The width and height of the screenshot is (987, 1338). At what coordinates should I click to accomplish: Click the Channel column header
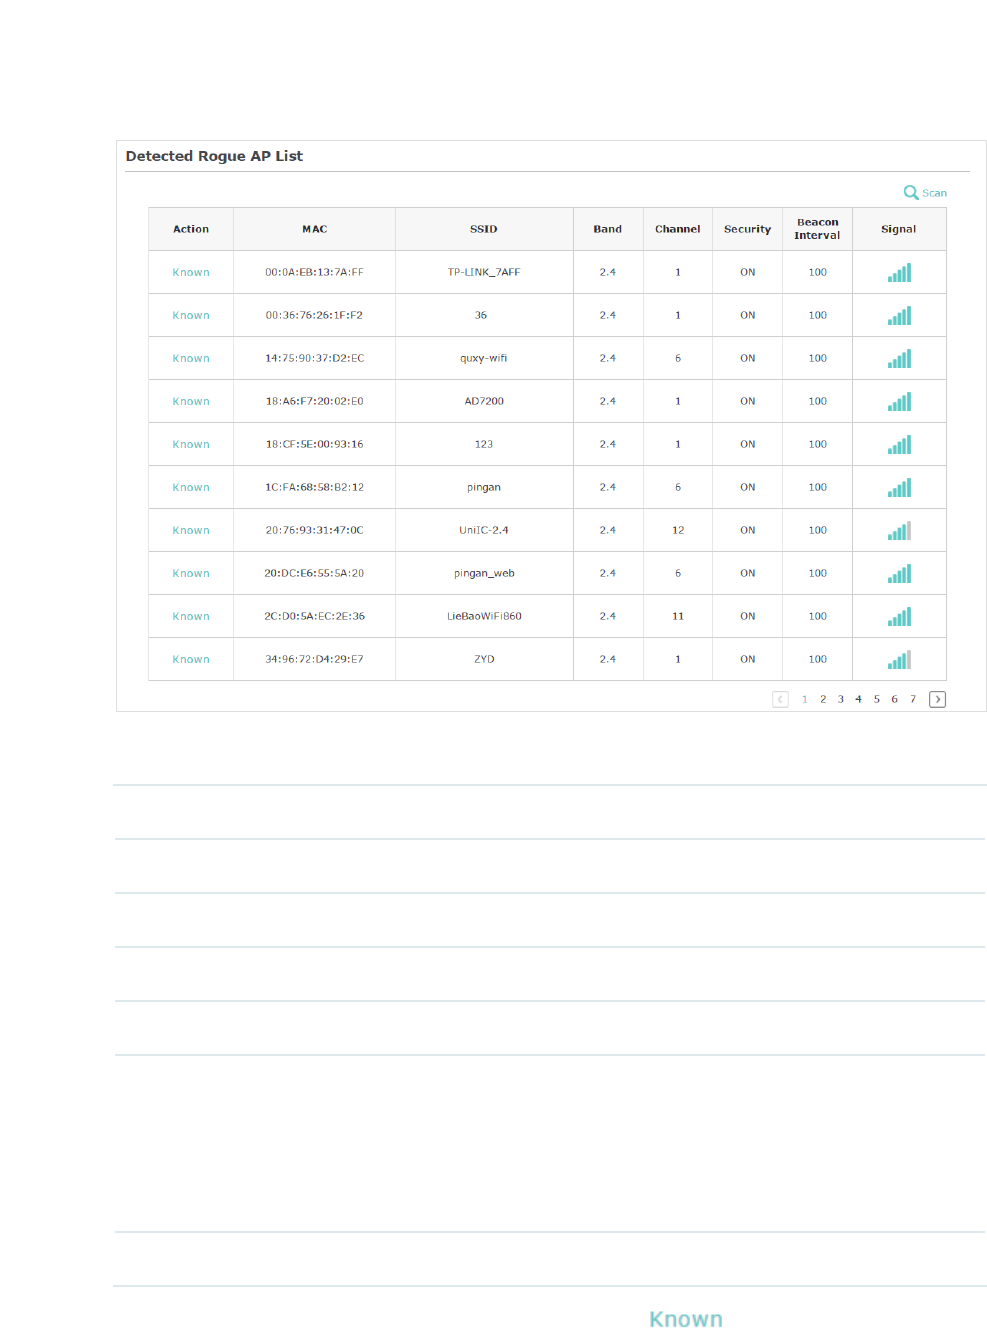click(x=678, y=229)
